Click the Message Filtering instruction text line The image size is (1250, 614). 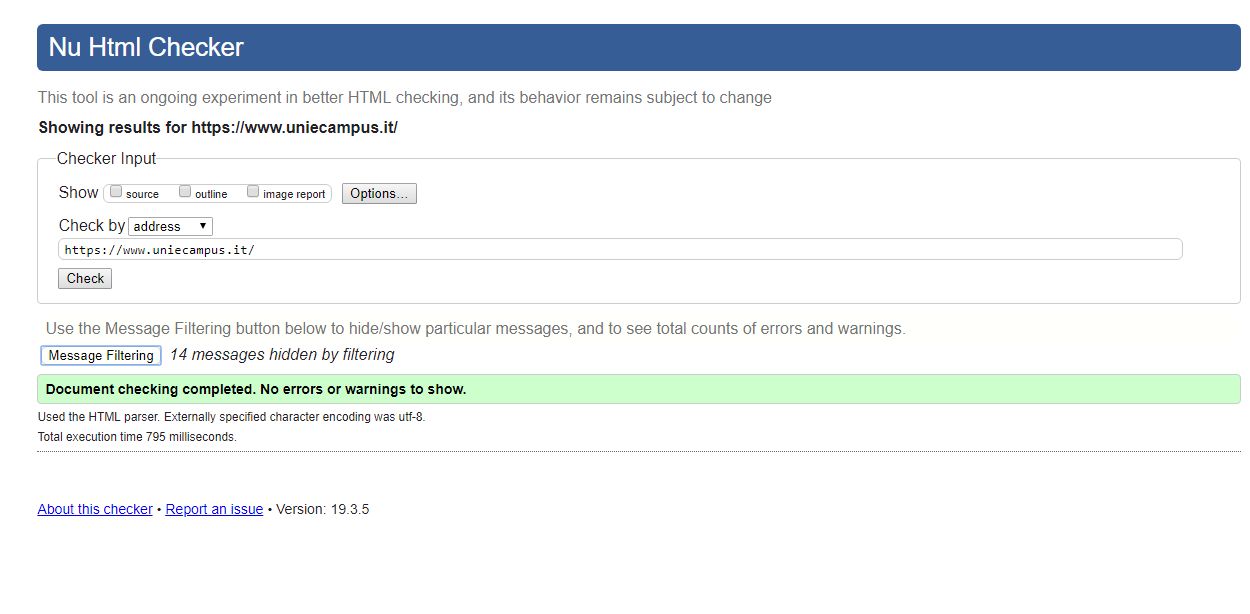click(x=476, y=328)
